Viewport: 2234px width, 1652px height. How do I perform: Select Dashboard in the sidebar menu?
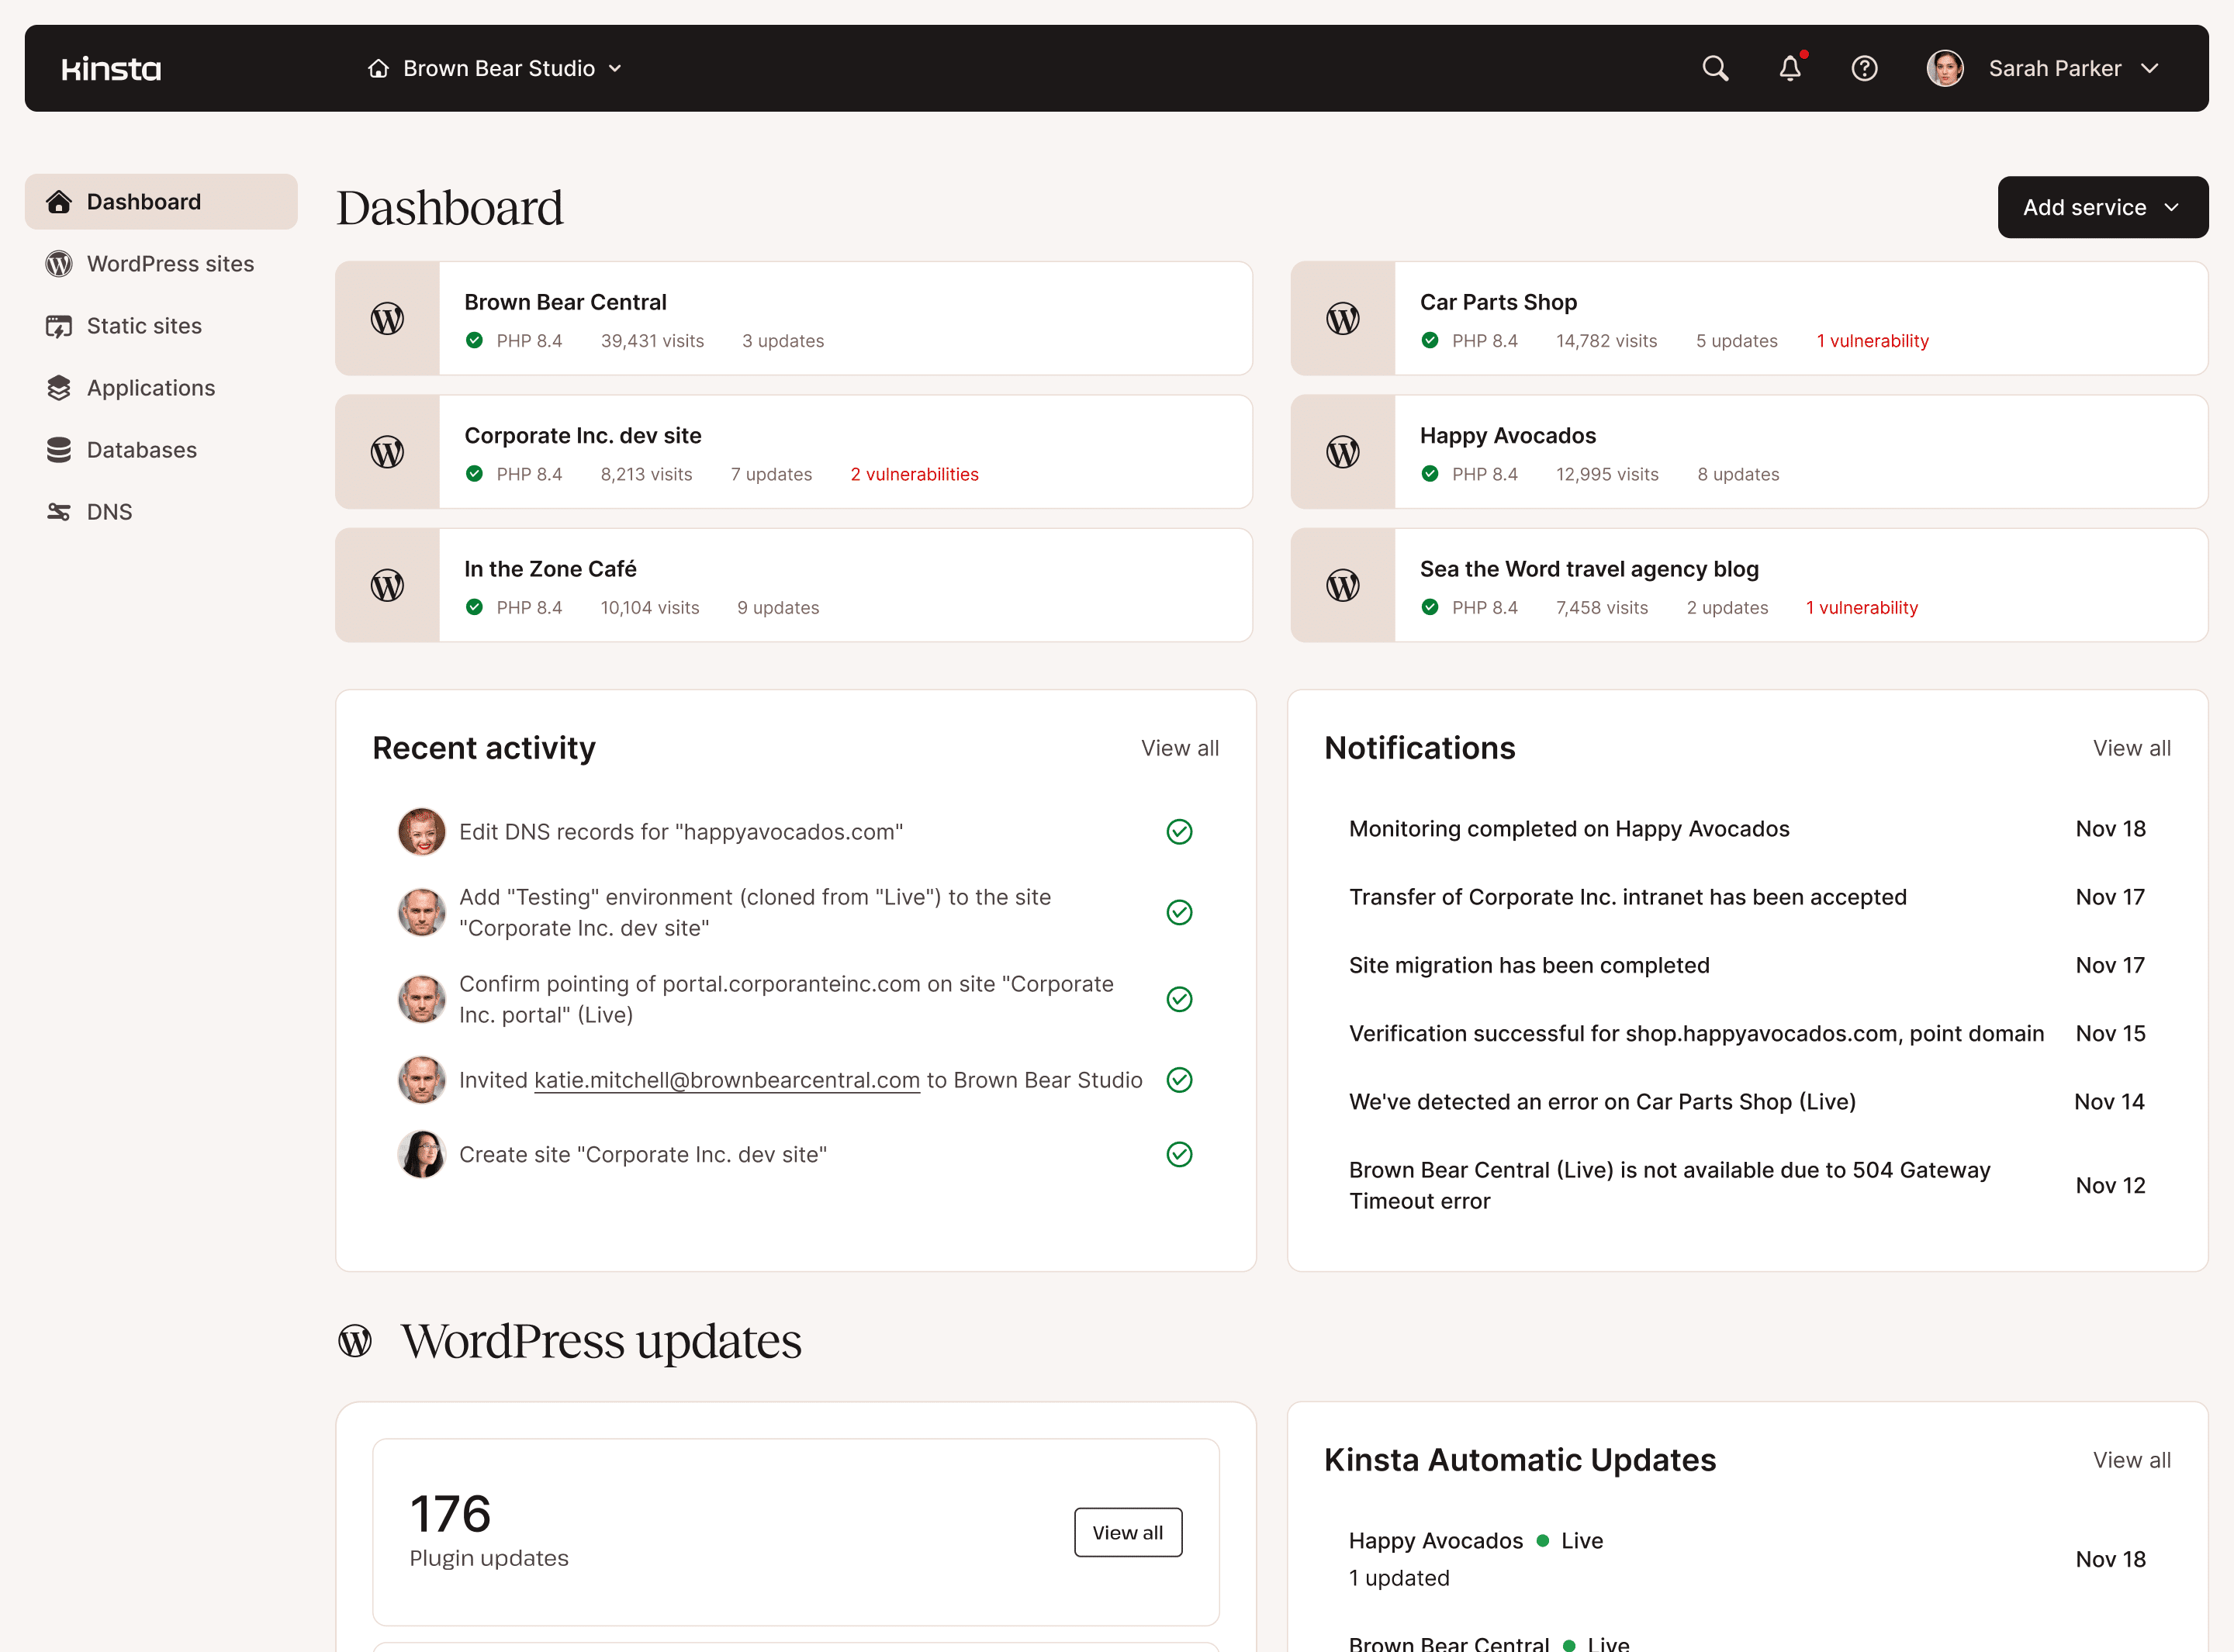144,201
